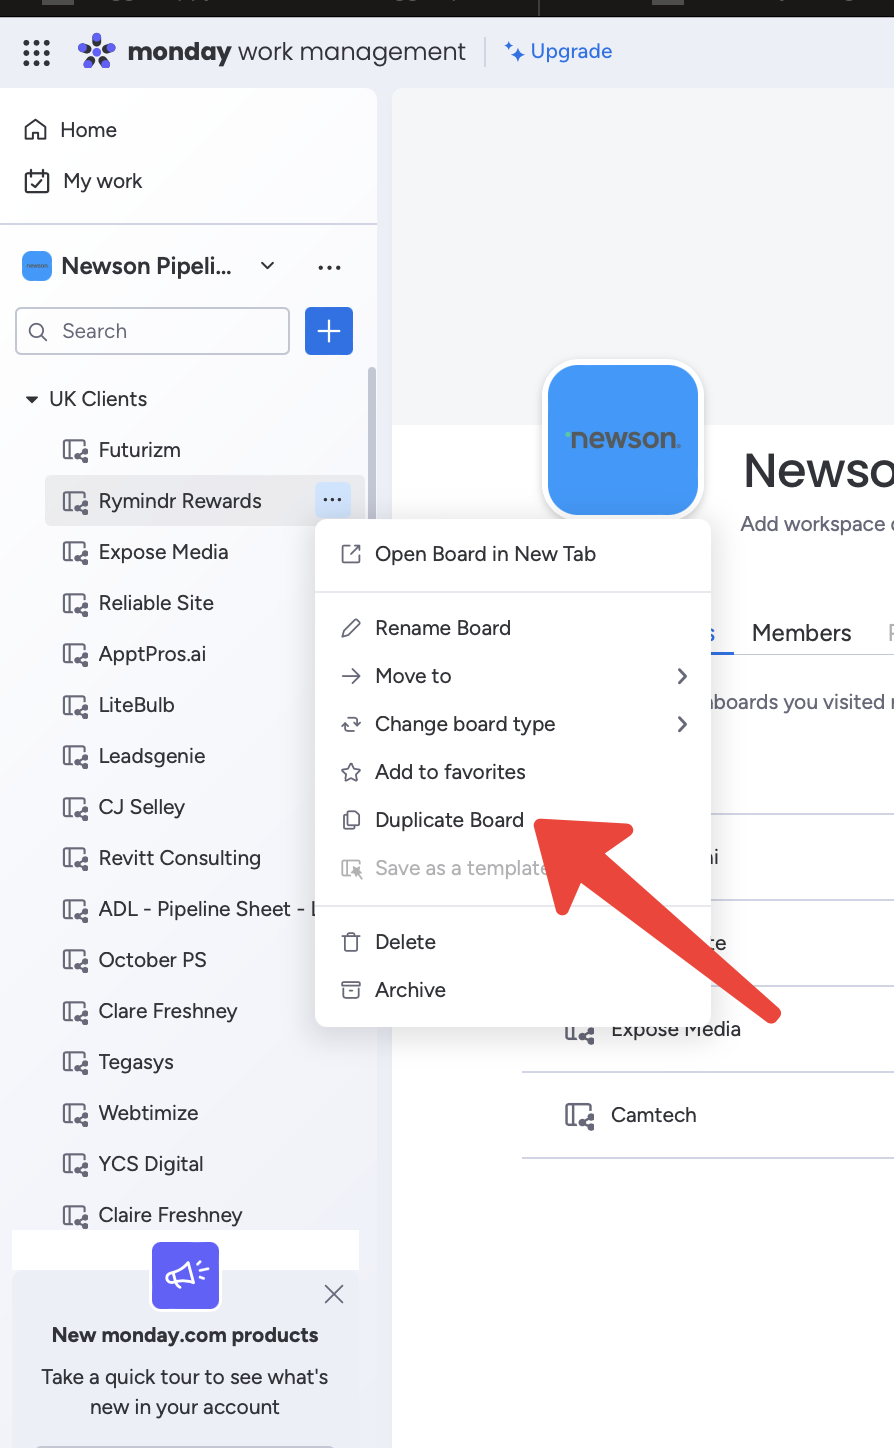Select the Rymindr Rewards board
894x1448 pixels.
180,501
